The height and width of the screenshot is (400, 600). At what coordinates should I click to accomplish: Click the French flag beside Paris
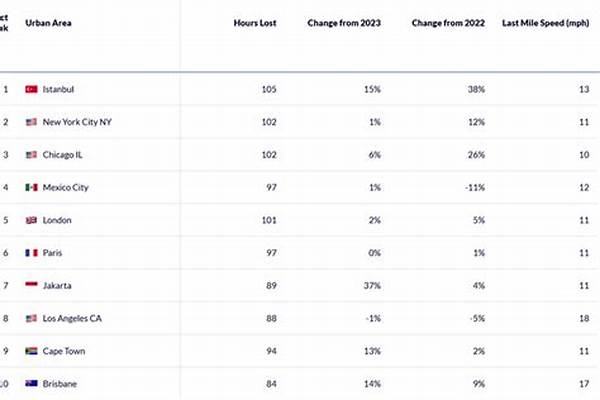[31, 253]
